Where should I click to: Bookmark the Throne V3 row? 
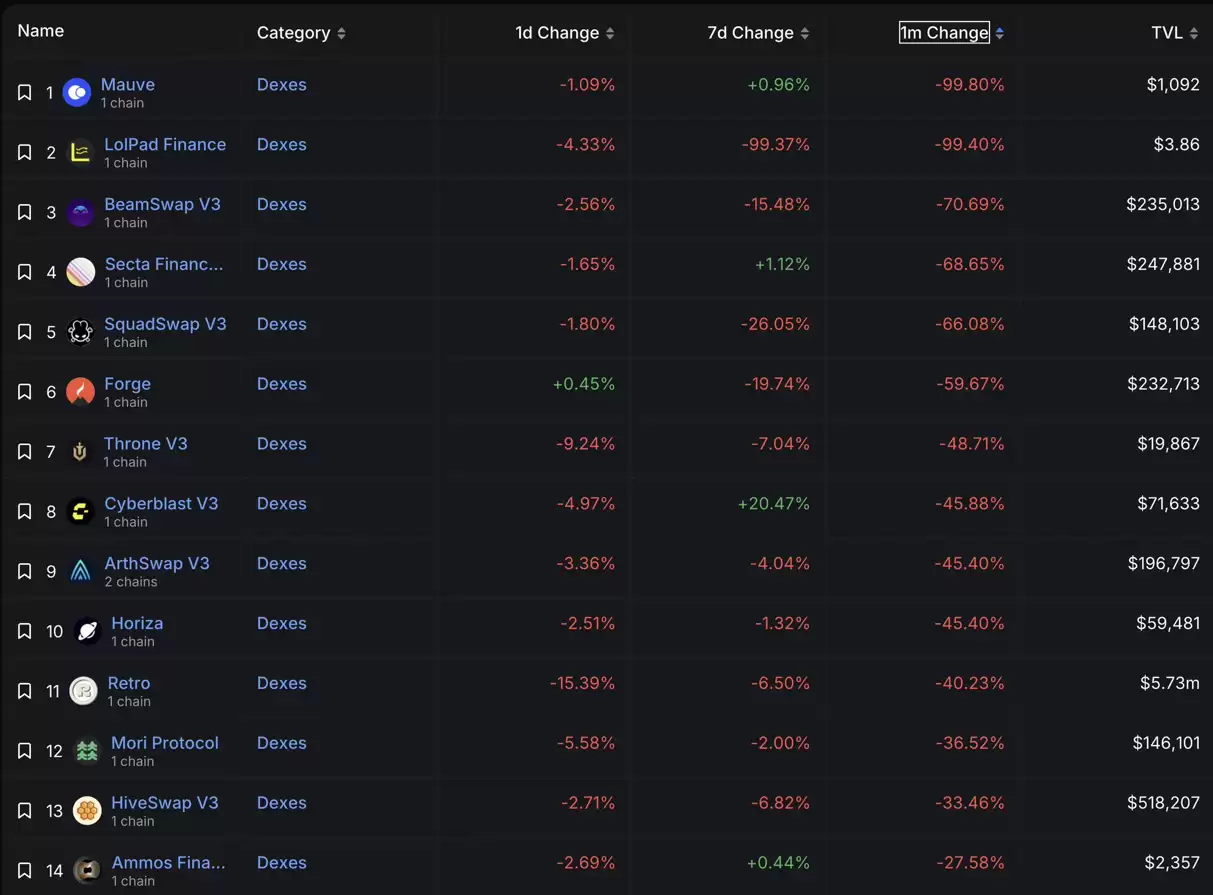(25, 452)
